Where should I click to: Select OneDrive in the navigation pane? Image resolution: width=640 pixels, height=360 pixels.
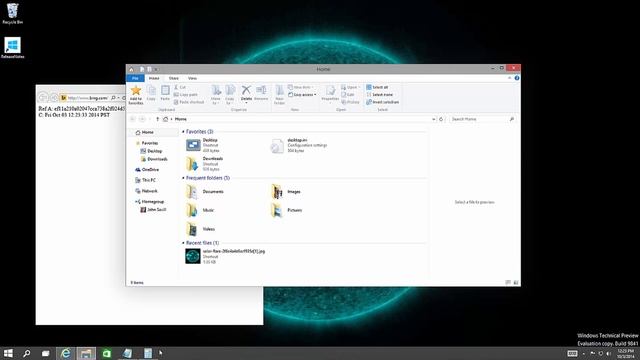pyautogui.click(x=147, y=170)
